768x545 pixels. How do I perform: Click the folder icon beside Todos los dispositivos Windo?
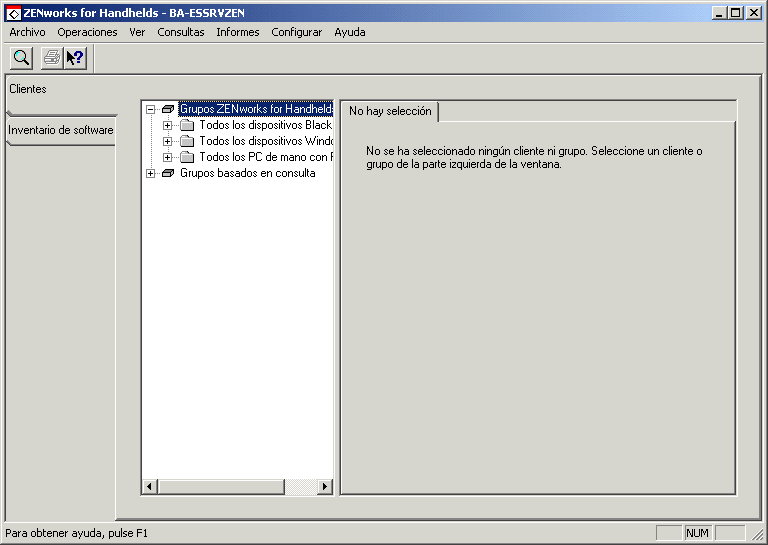click(x=187, y=142)
